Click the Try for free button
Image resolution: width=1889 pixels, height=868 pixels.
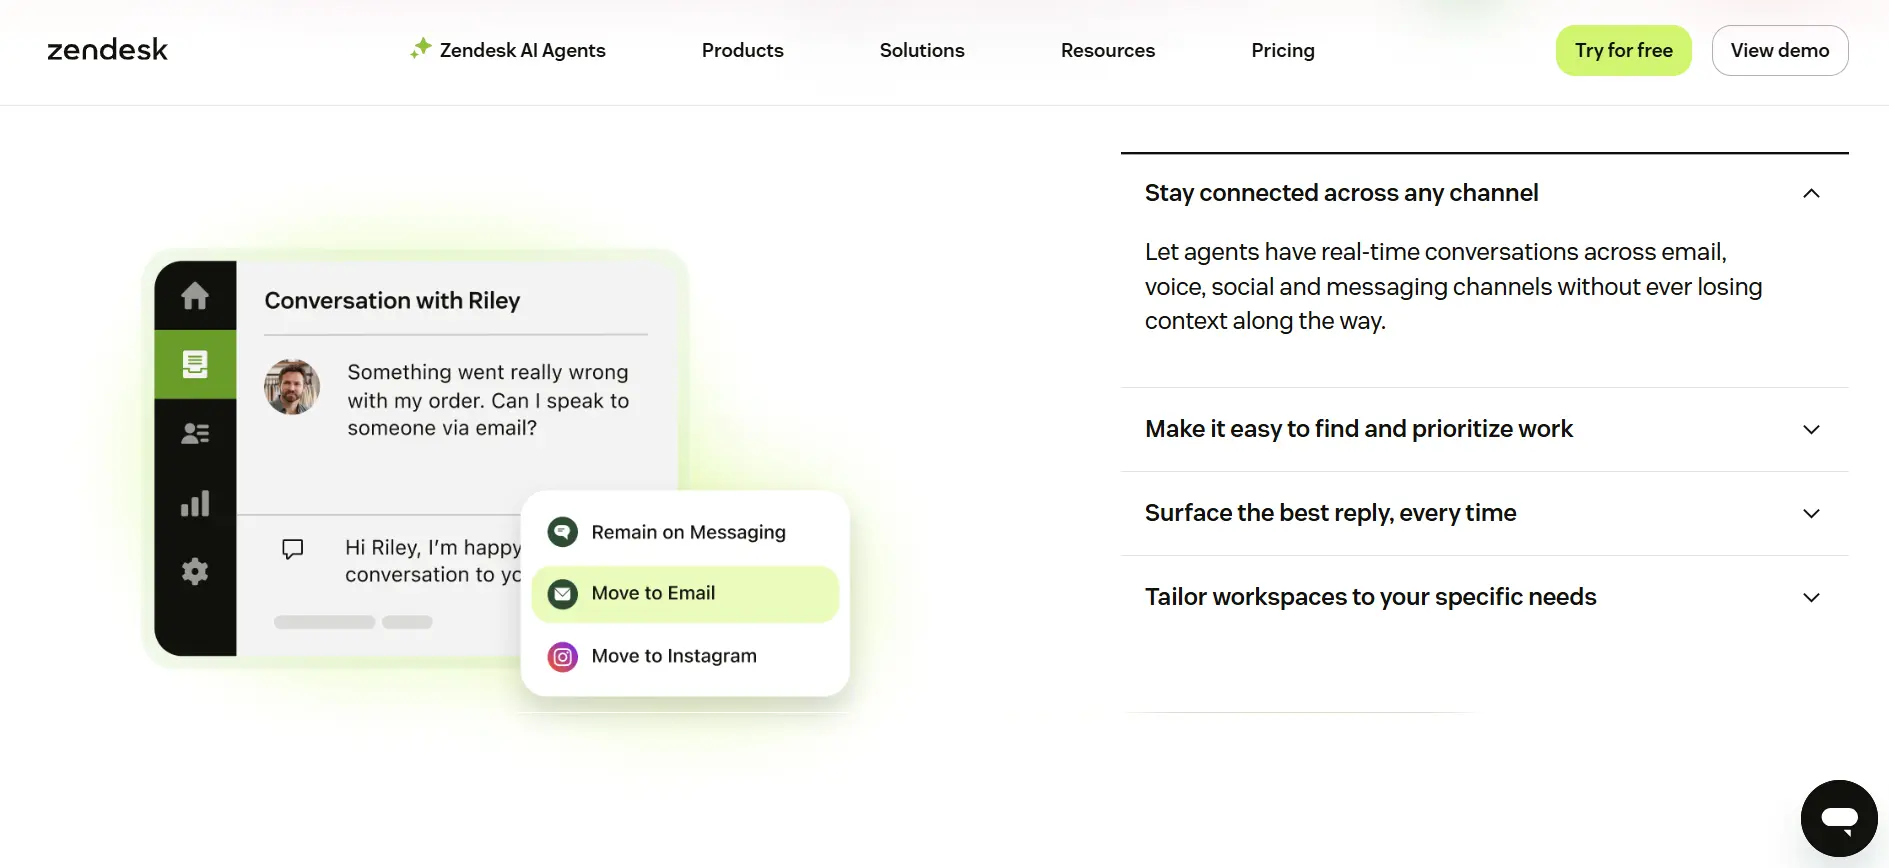[1623, 50]
